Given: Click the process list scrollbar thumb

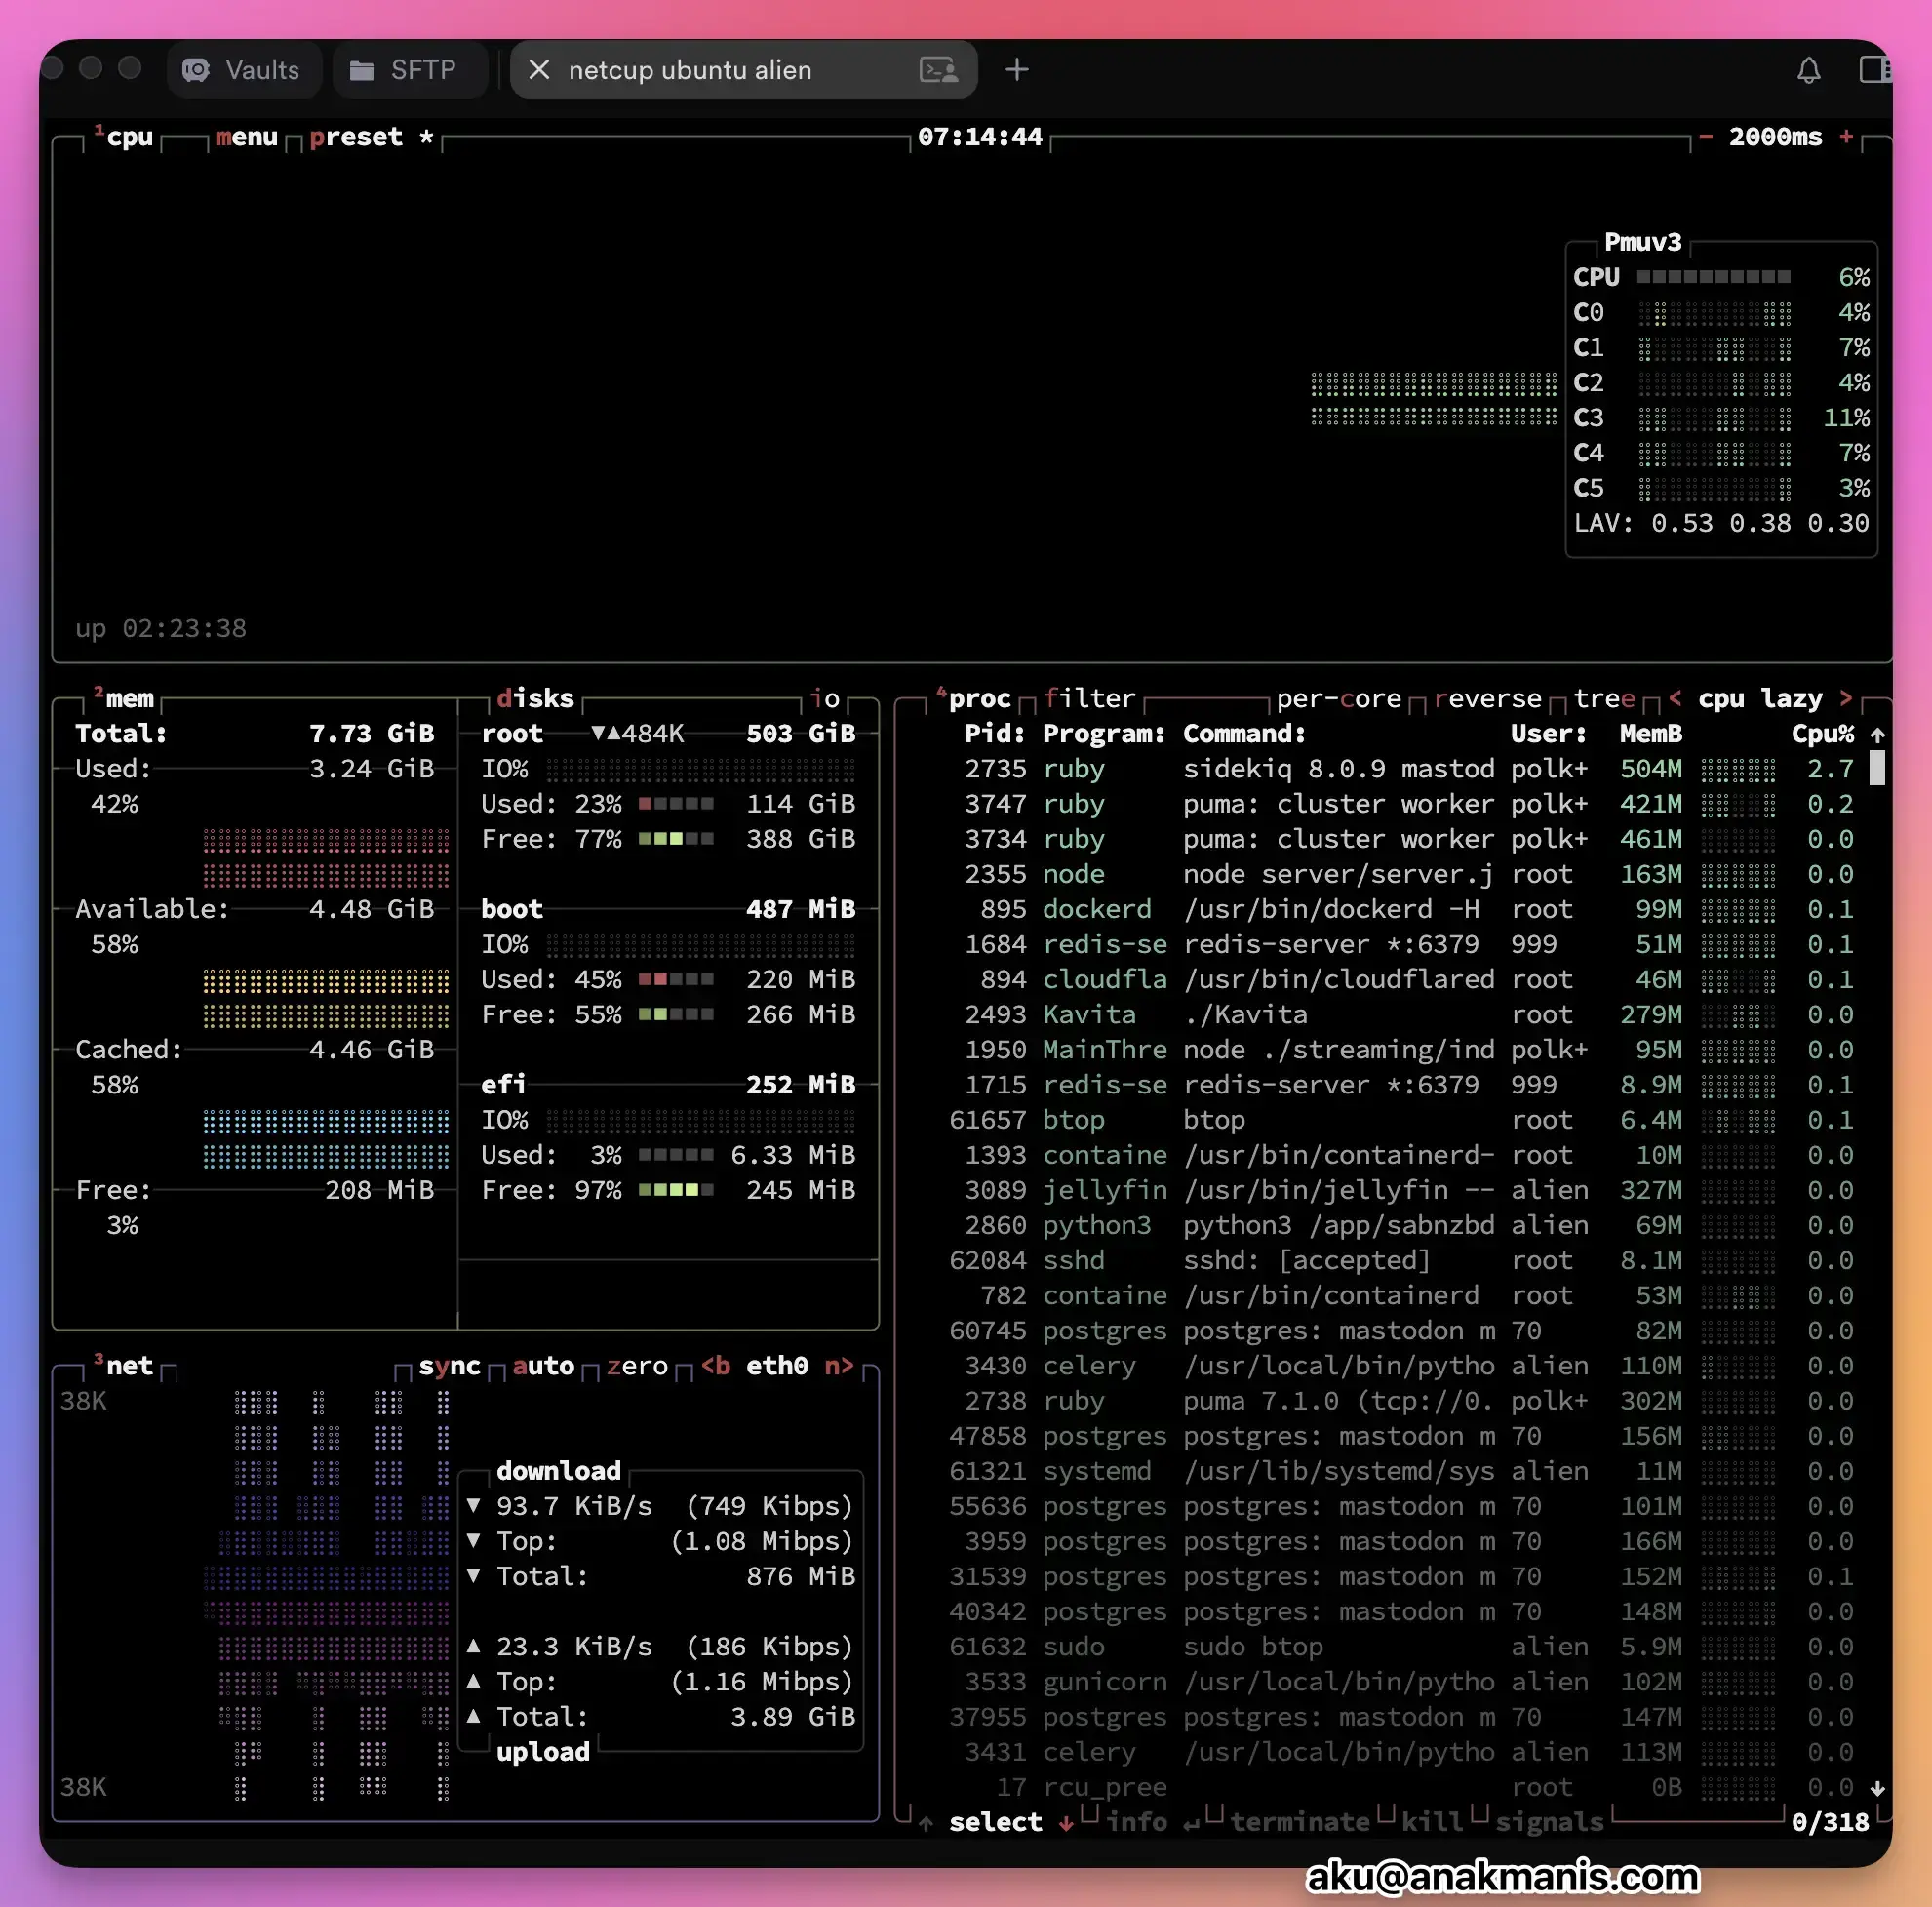Looking at the screenshot, I should point(1877,768).
